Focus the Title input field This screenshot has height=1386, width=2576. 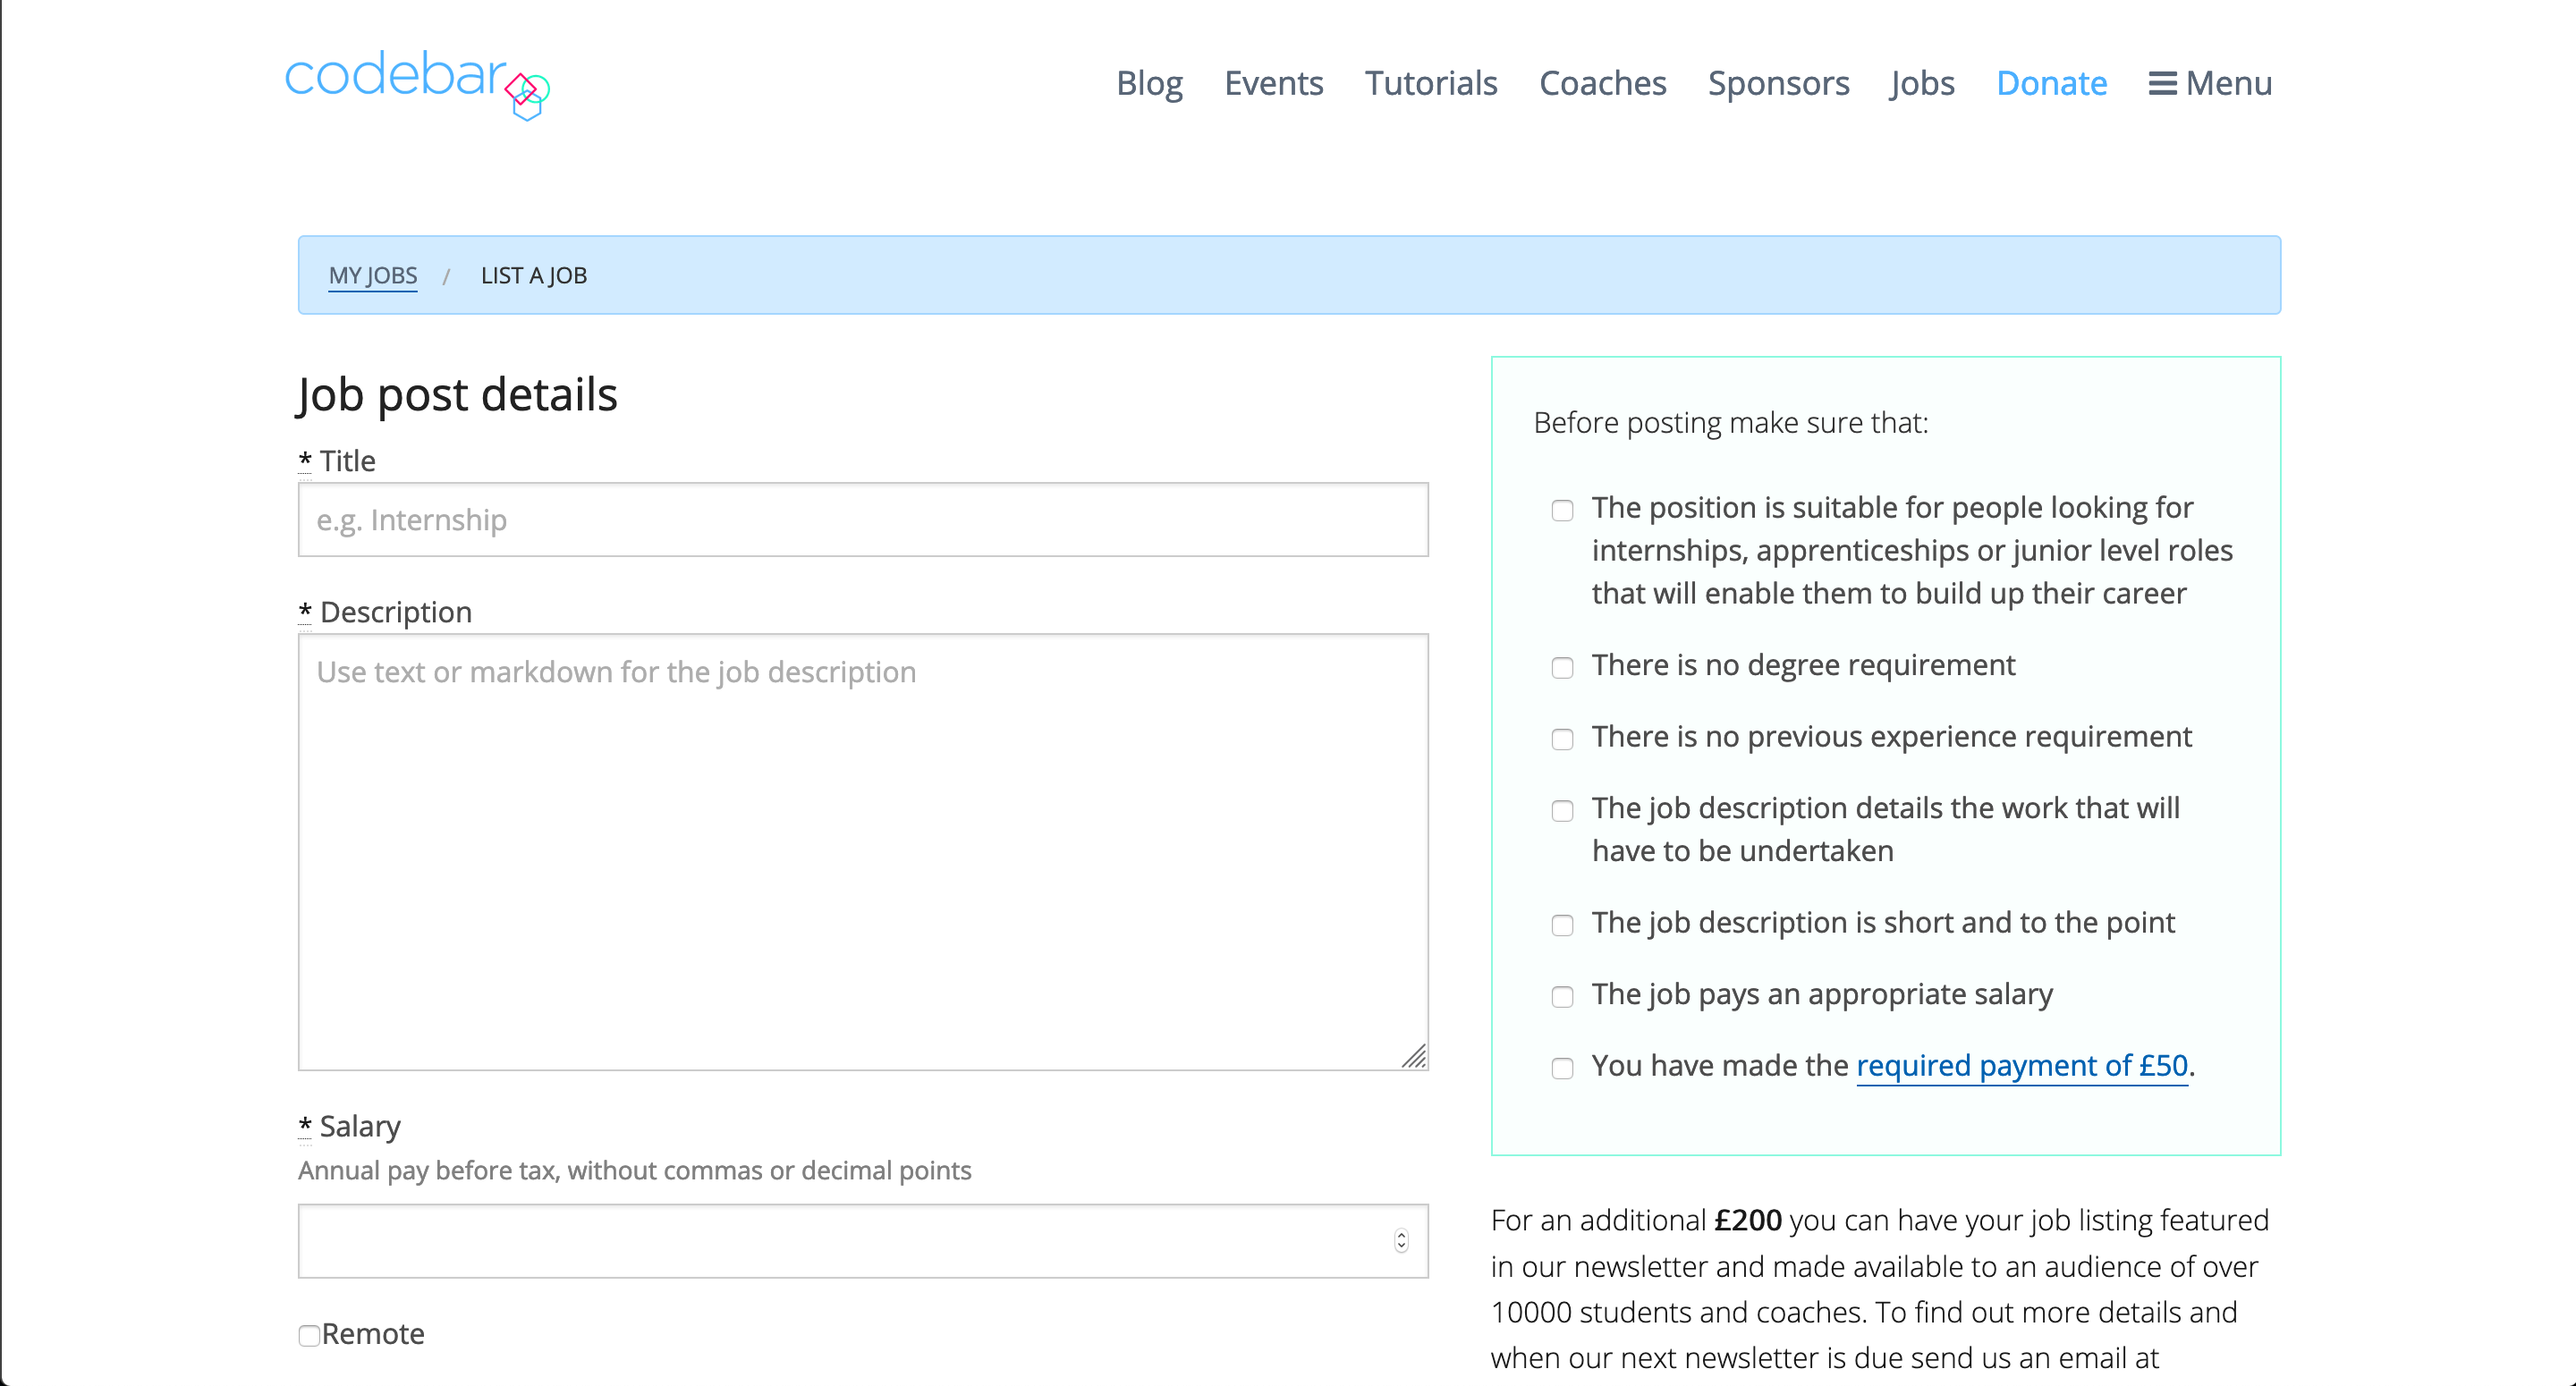862,520
